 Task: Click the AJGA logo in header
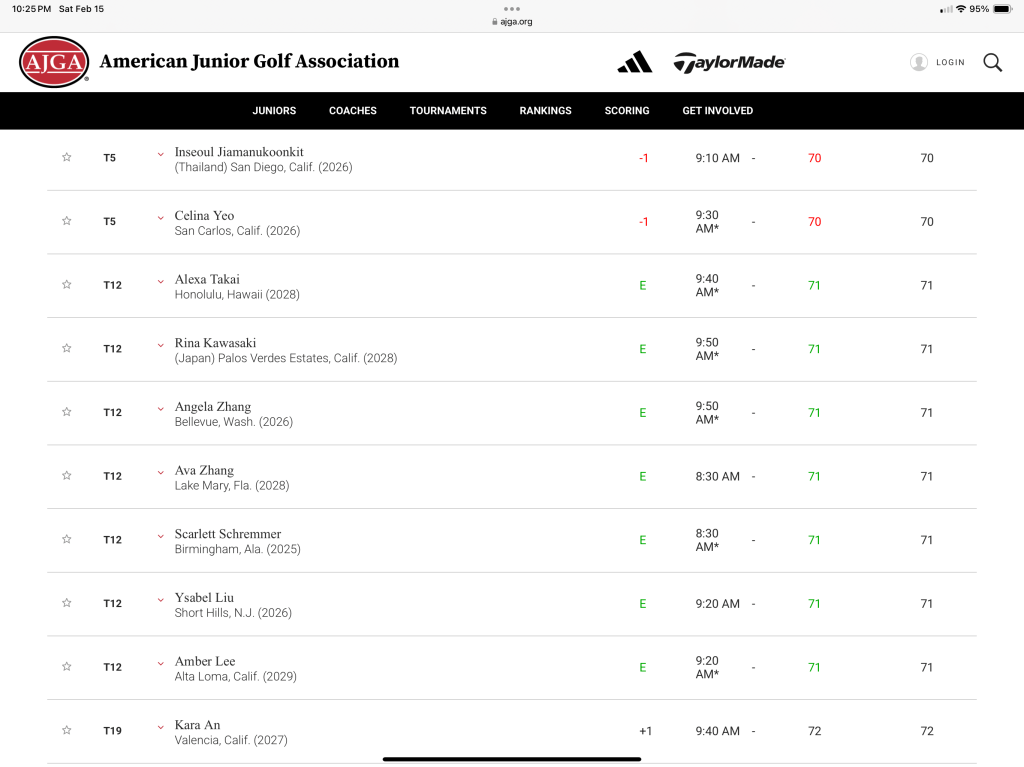[x=54, y=62]
